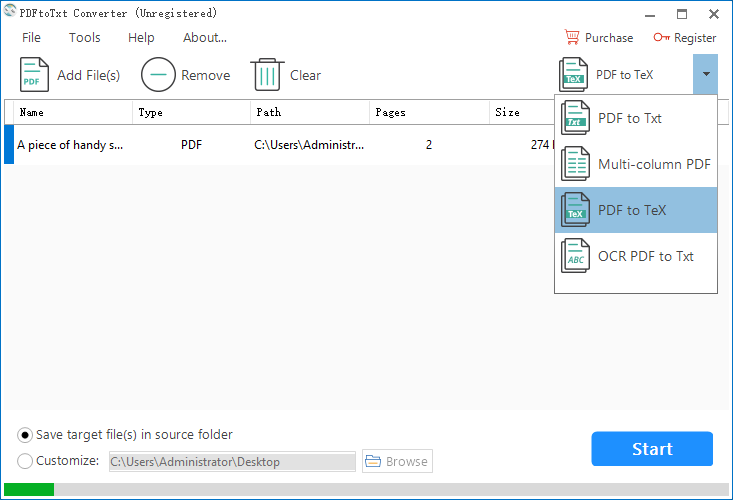
Task: Open the Tools menu
Action: 85,37
